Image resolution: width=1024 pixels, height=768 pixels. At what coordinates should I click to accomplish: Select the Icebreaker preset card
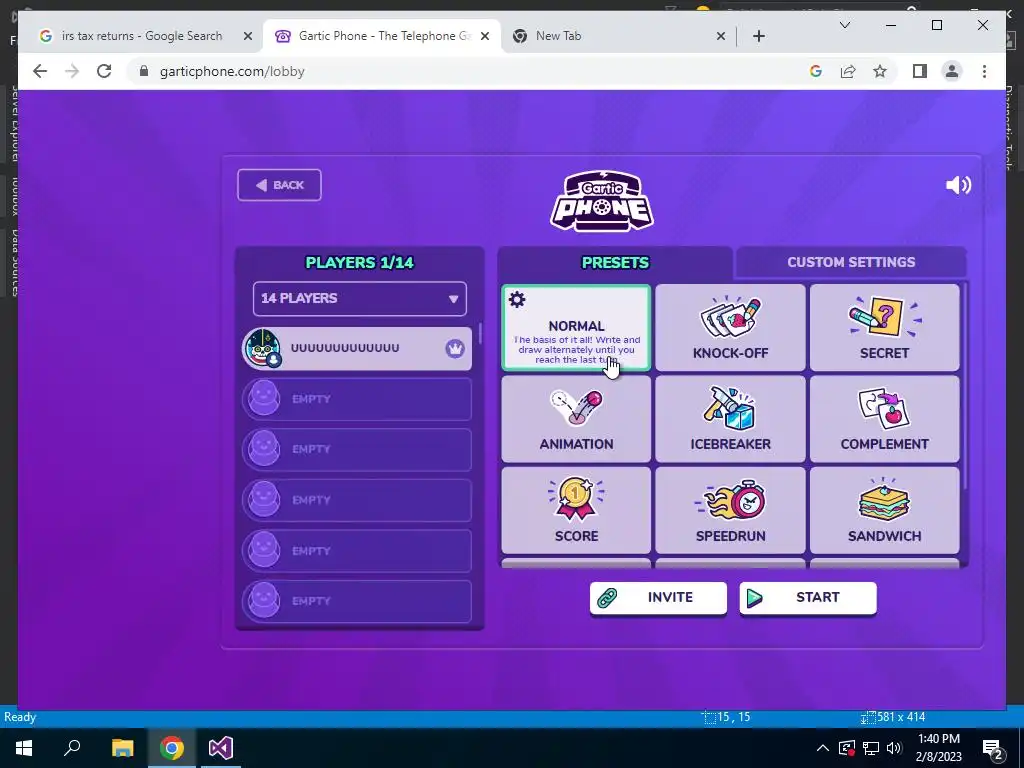[730, 419]
